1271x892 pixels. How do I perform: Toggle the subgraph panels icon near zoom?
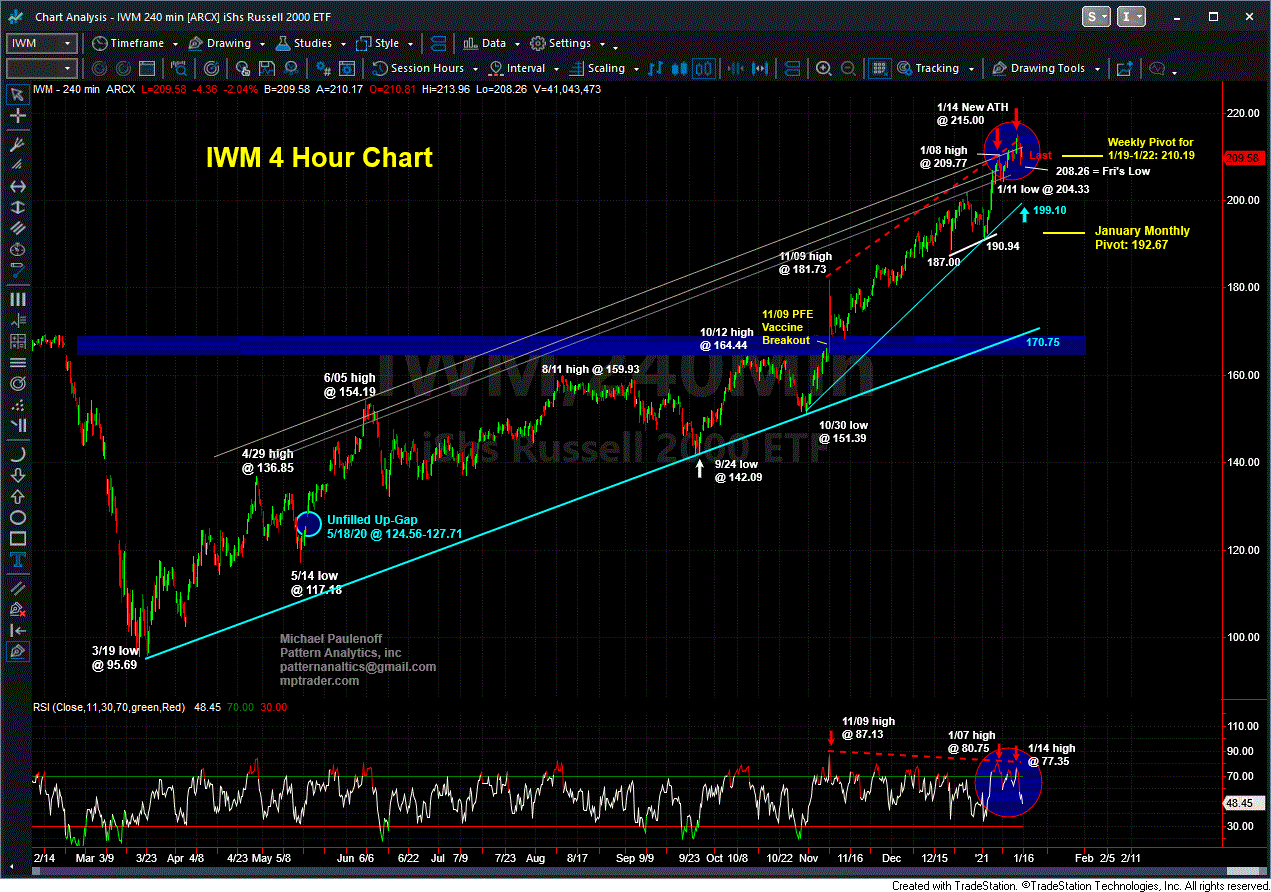point(791,68)
